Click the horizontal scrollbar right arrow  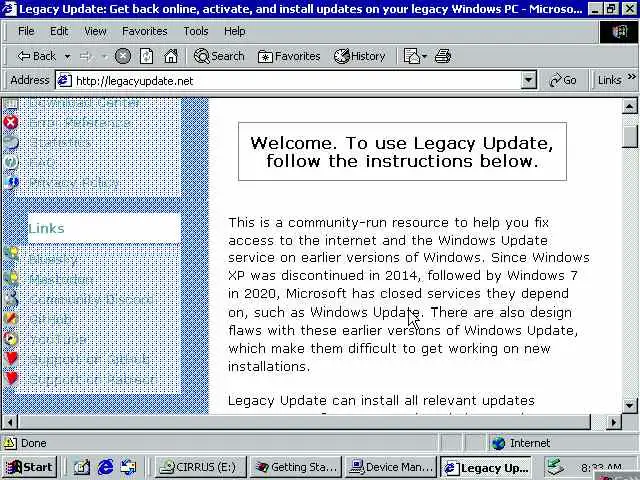(613, 422)
